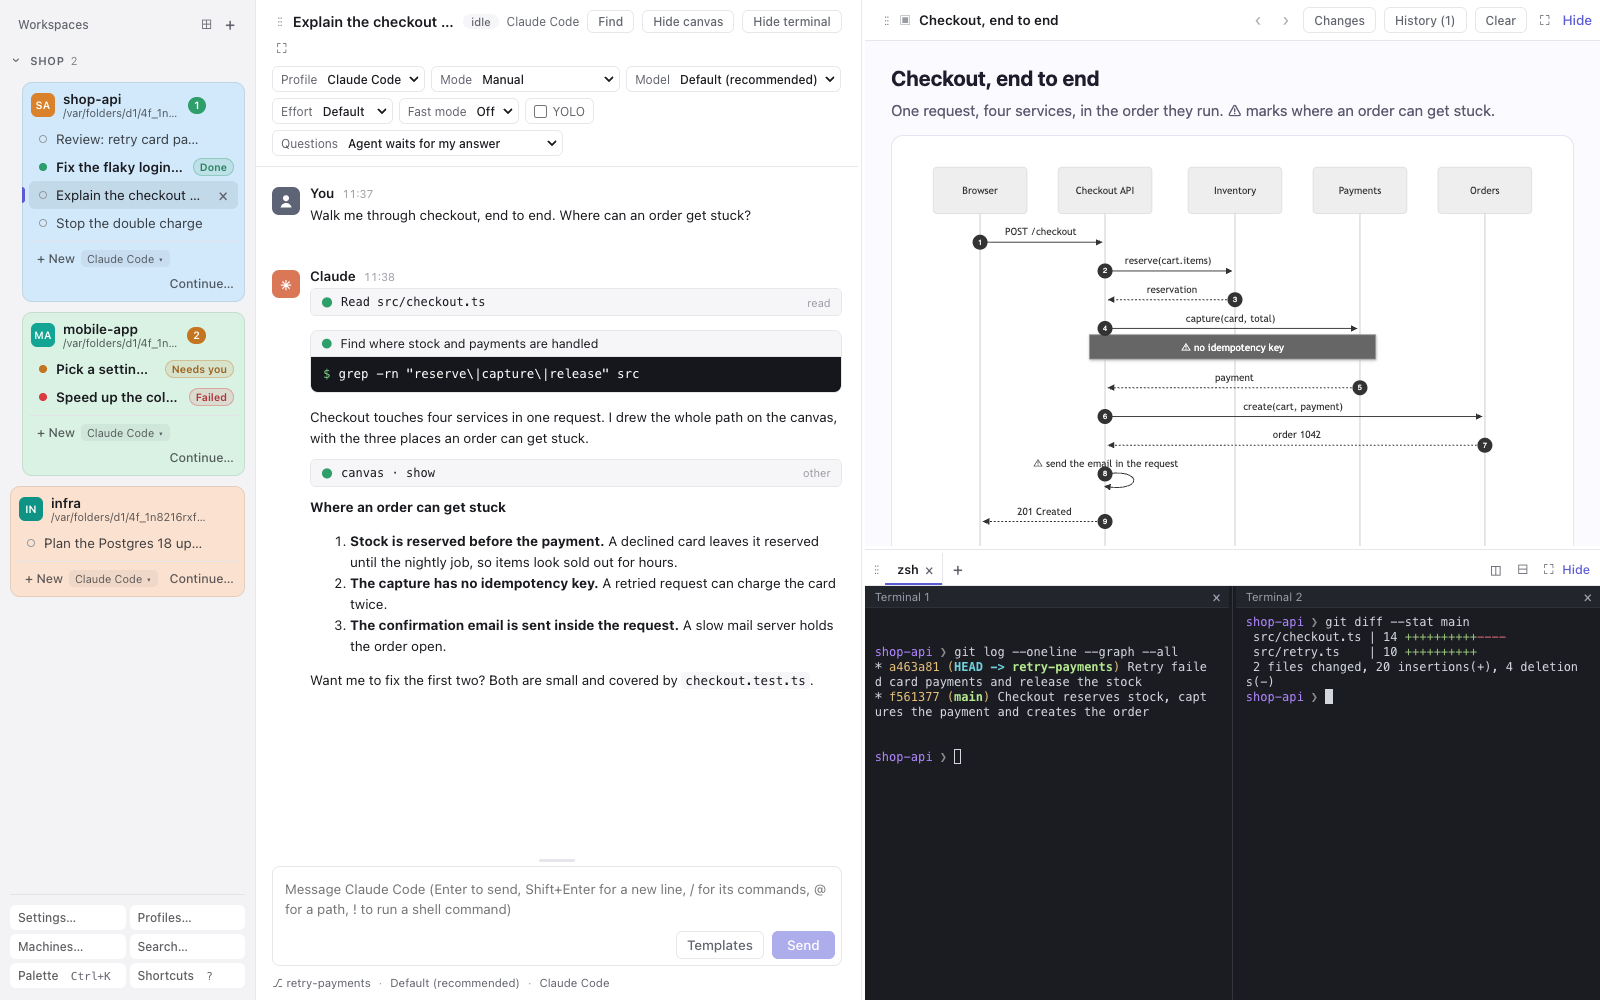Viewport: 1600px width, 1000px height.
Task: Open the Model Default dropdown
Action: pyautogui.click(x=733, y=80)
